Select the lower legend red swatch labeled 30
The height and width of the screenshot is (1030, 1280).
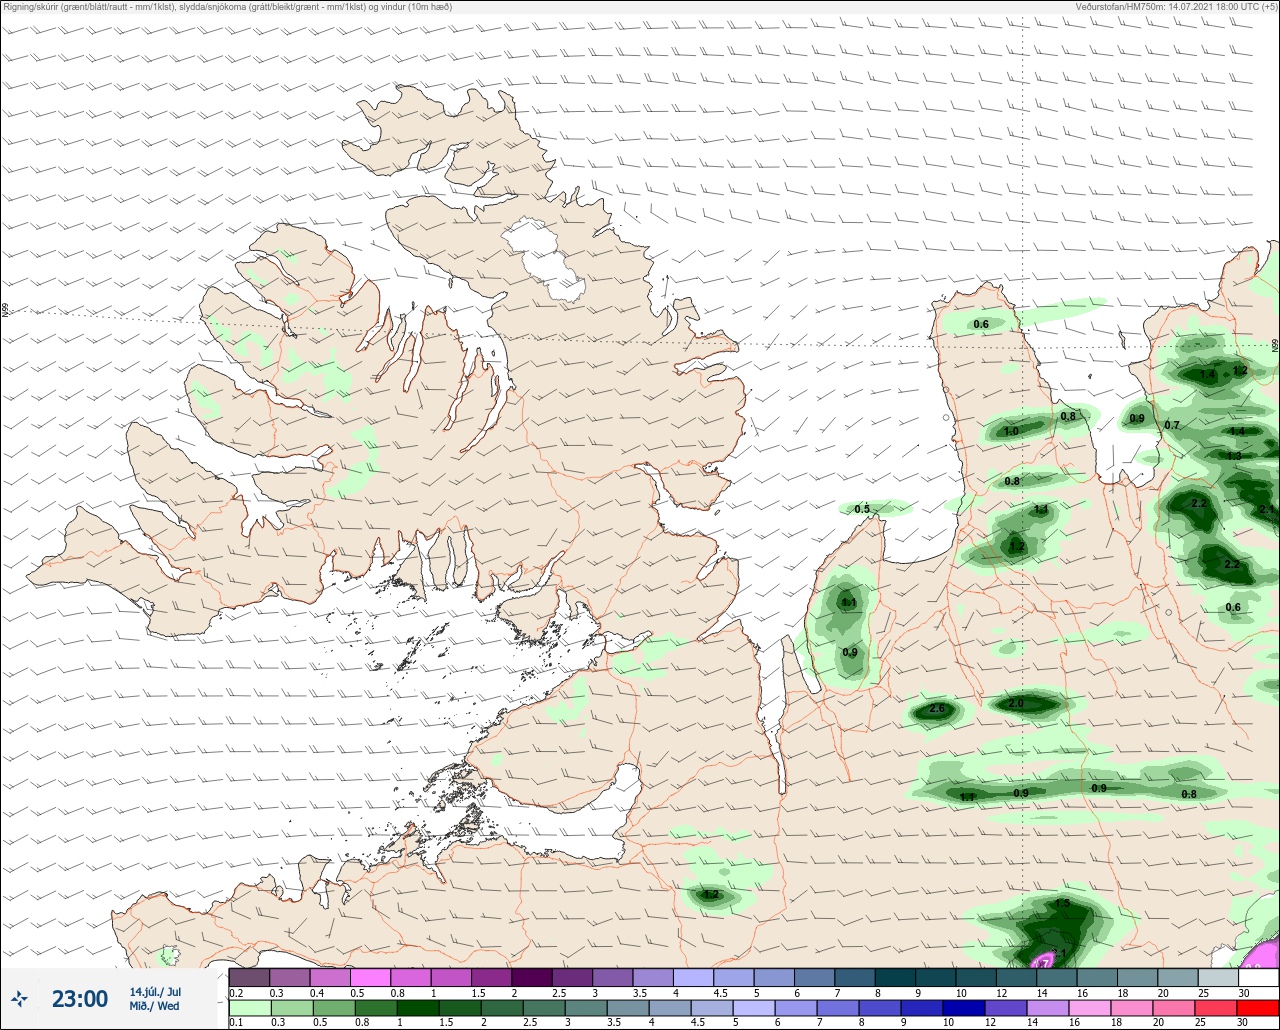pos(1258,1008)
